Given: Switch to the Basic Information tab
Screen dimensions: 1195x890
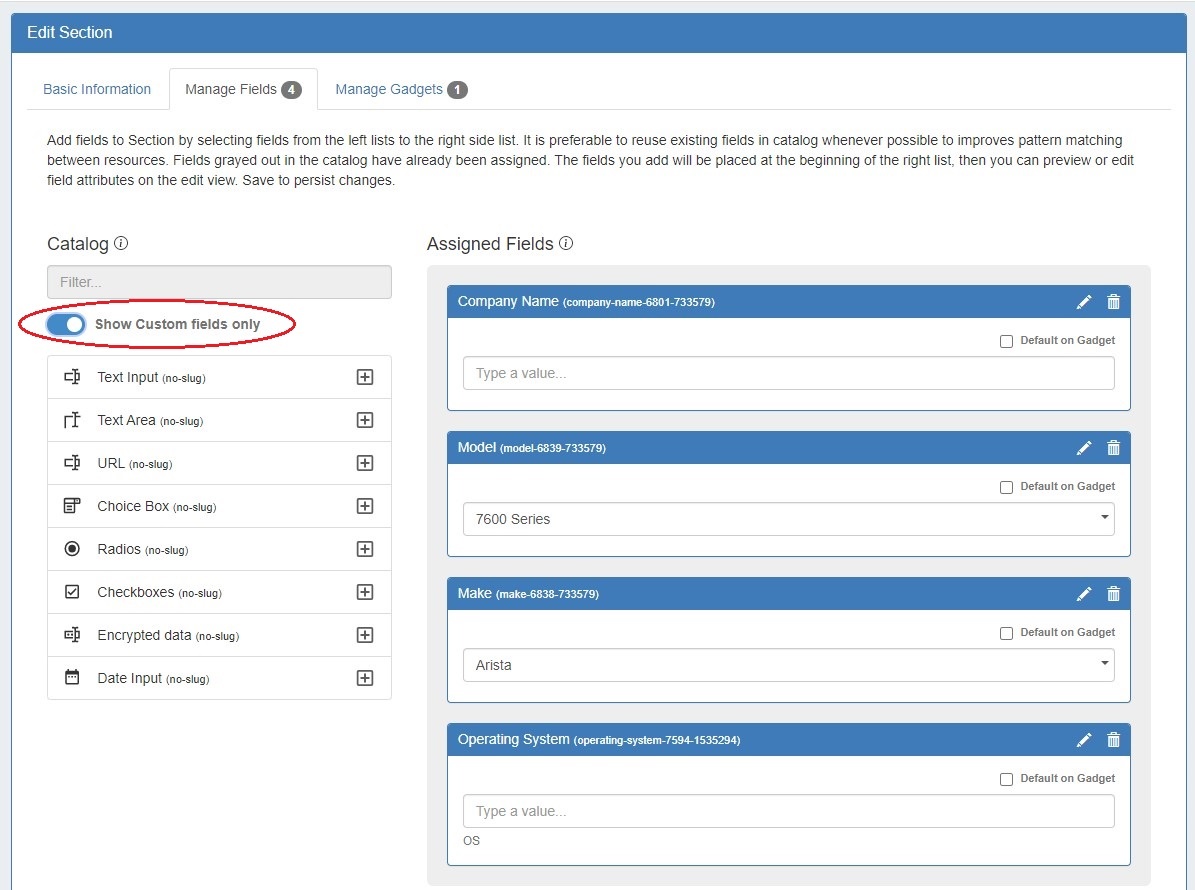Looking at the screenshot, I should click(x=97, y=89).
